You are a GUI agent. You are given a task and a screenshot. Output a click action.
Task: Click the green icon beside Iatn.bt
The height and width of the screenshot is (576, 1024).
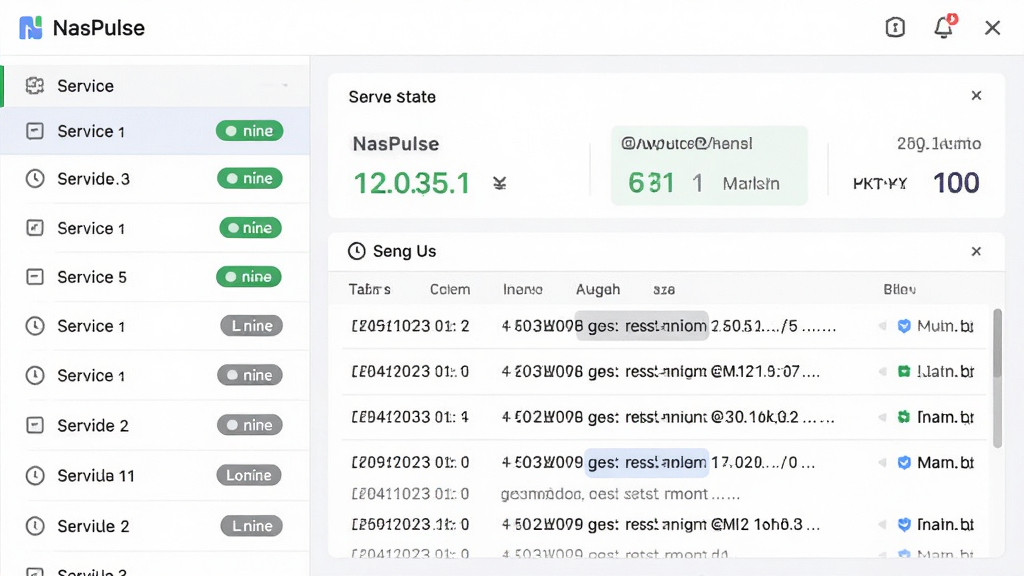tap(904, 372)
